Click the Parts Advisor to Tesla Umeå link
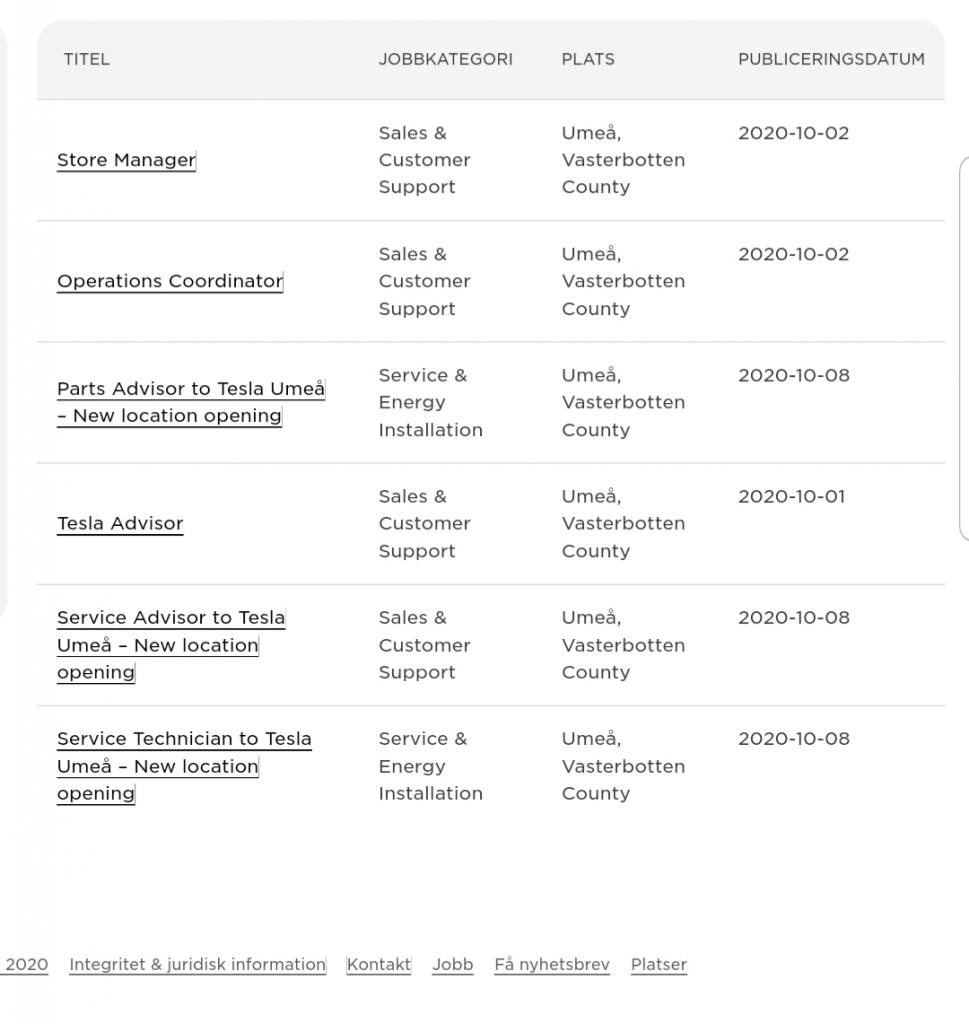The image size is (969, 1024). point(190,402)
